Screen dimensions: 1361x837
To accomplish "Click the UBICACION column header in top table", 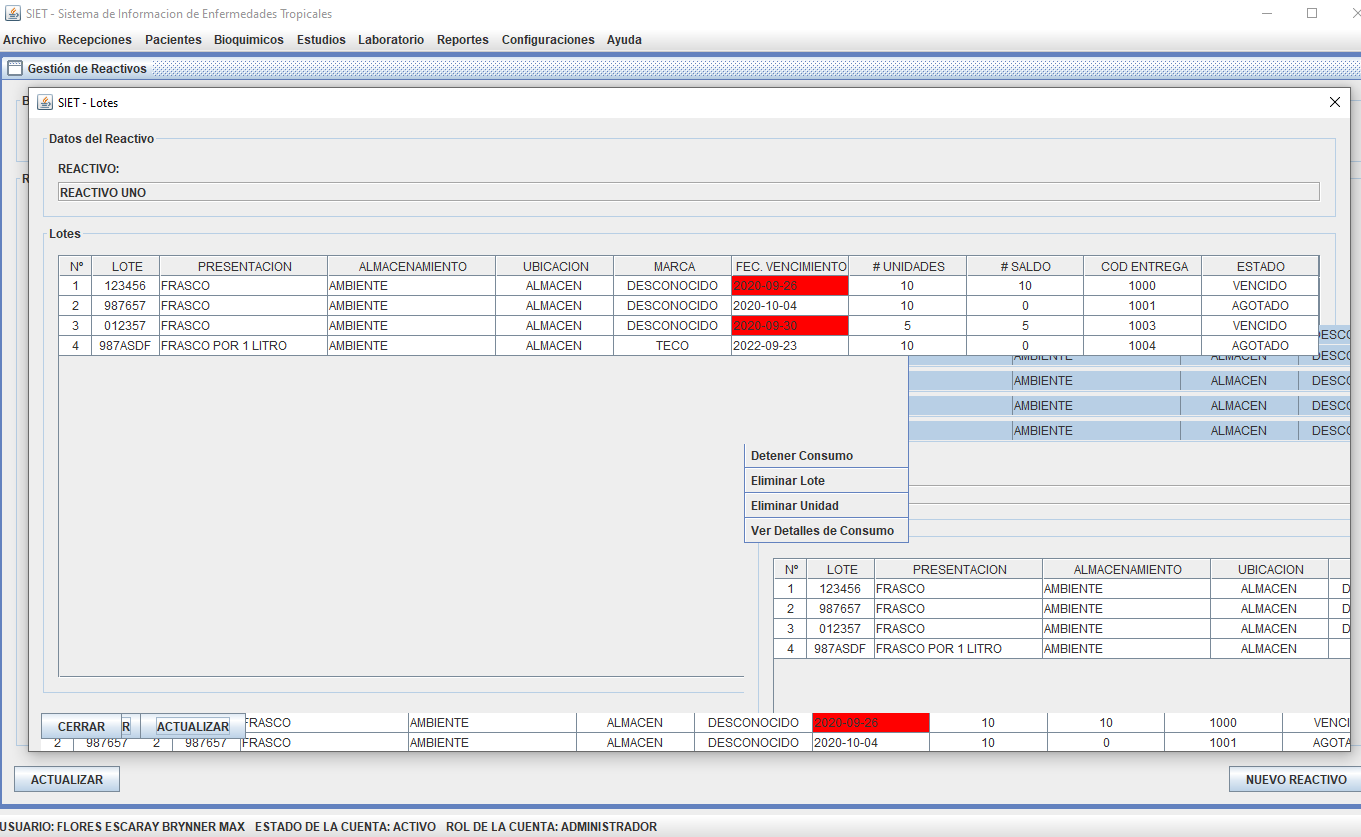I will 555,266.
